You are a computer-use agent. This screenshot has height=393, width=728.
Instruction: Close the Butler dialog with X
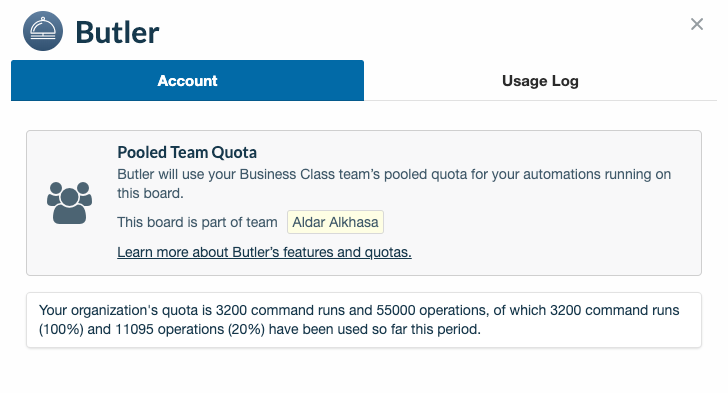[696, 24]
